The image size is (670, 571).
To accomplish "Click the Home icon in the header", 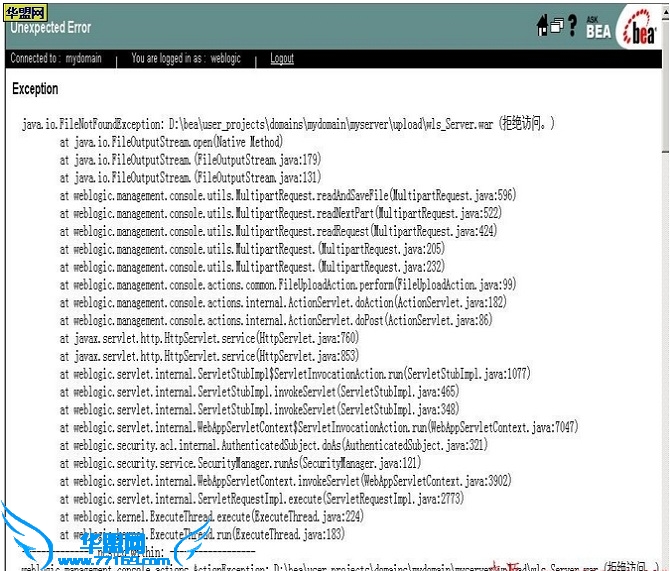I will click(x=543, y=26).
